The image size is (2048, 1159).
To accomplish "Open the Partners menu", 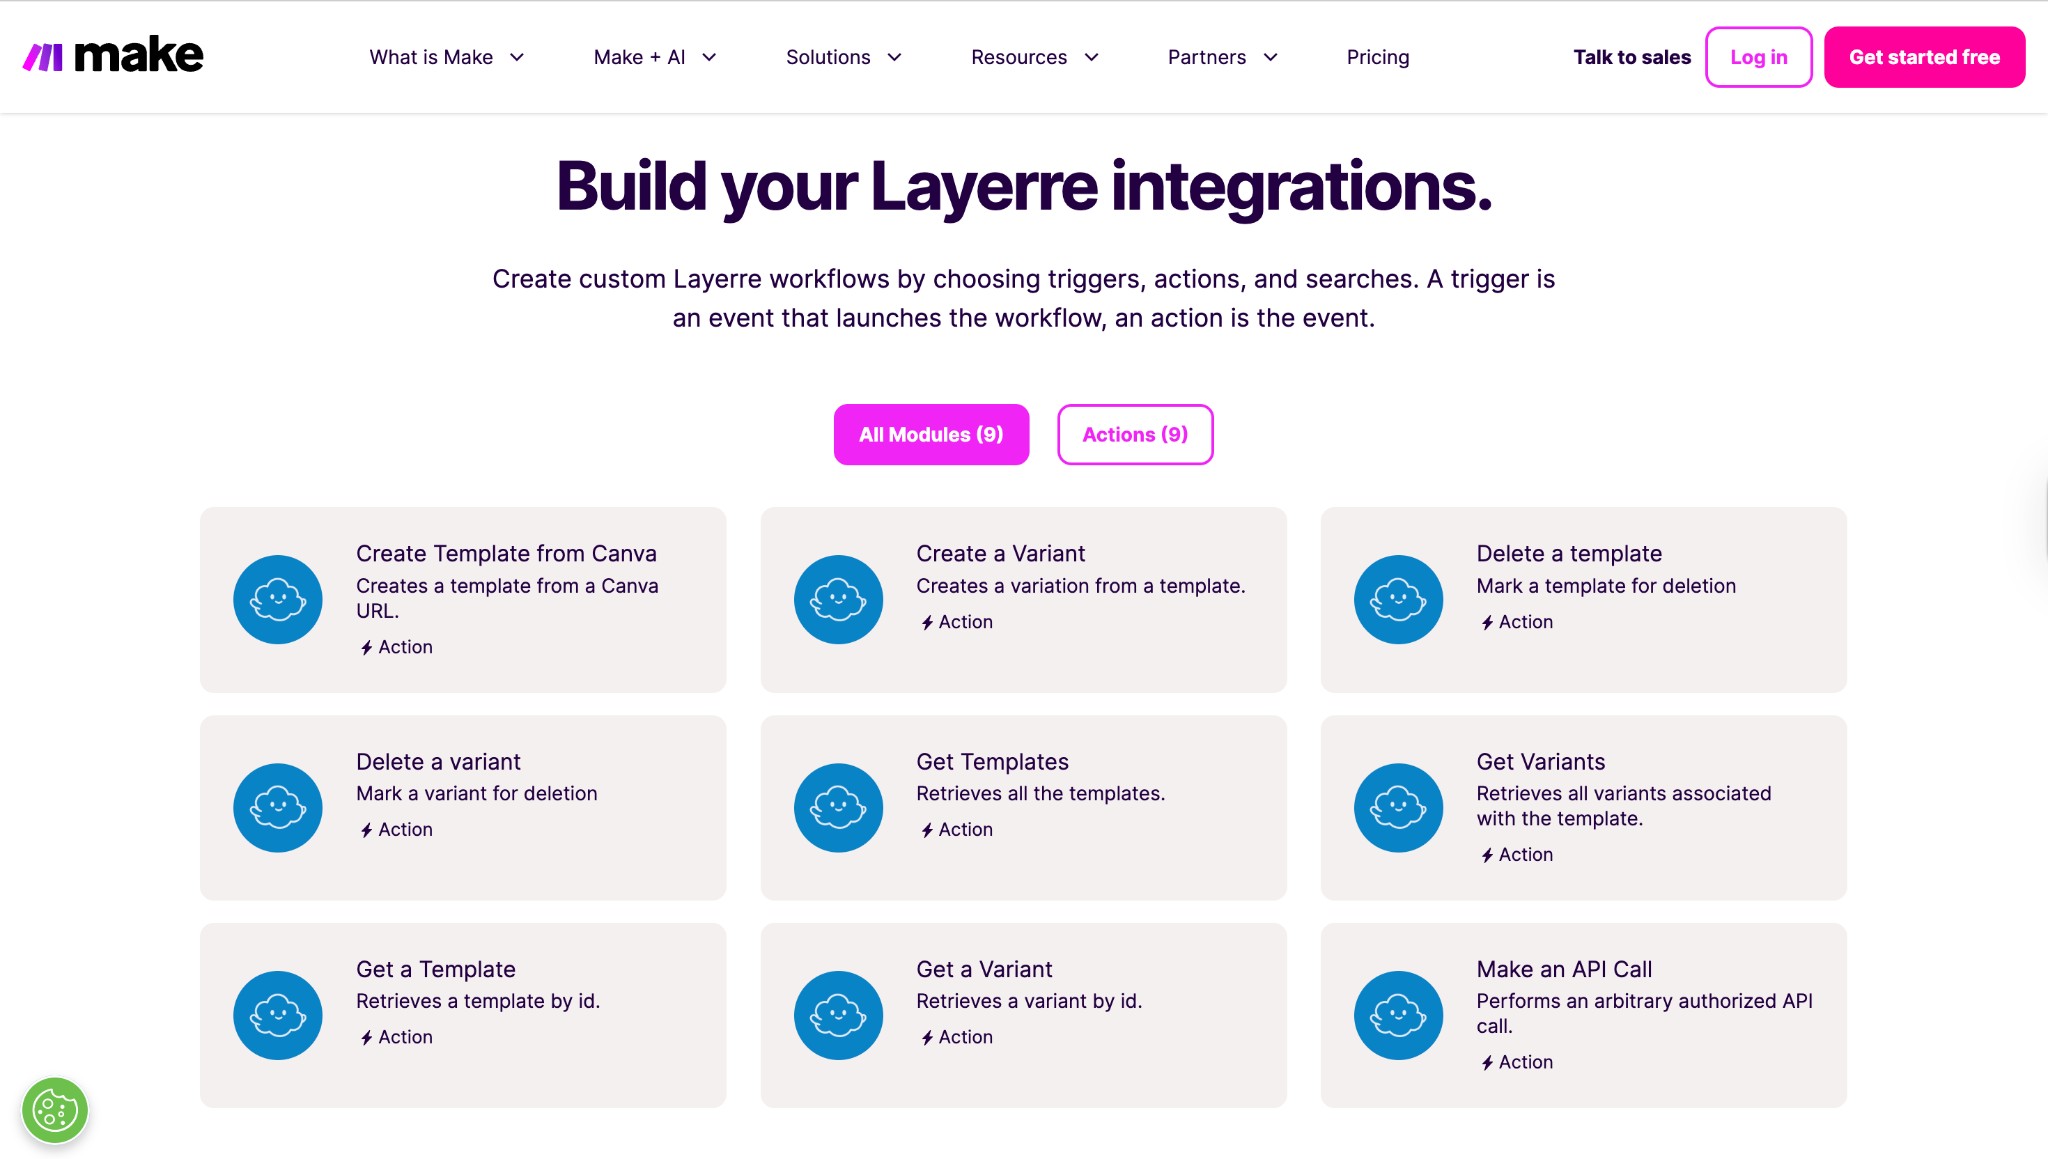I will tap(1223, 57).
